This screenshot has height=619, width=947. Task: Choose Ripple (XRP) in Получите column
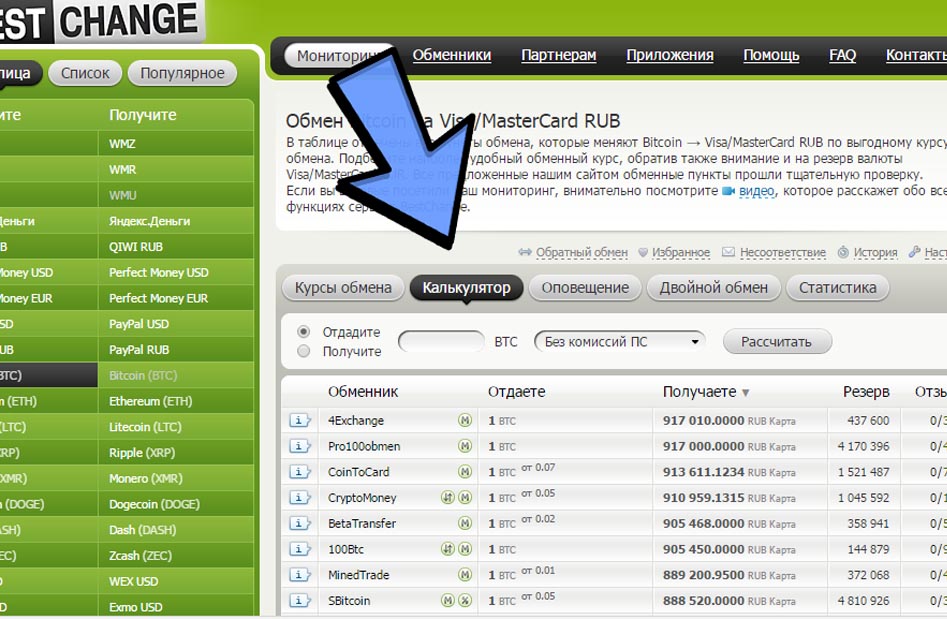[x=176, y=453]
